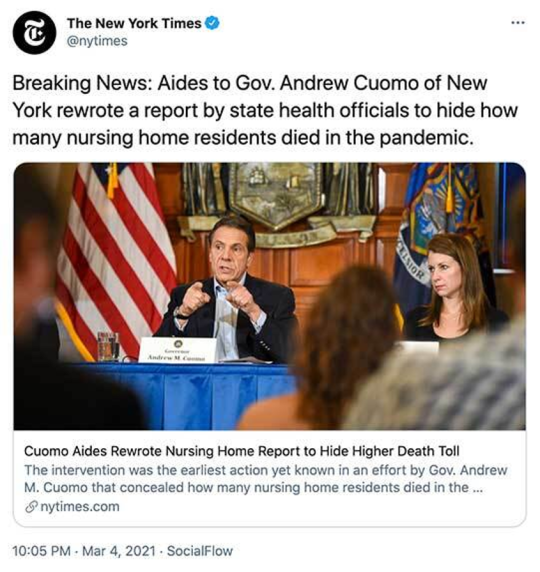Click the water glass on the table
The width and height of the screenshot is (540, 572).
point(108,346)
